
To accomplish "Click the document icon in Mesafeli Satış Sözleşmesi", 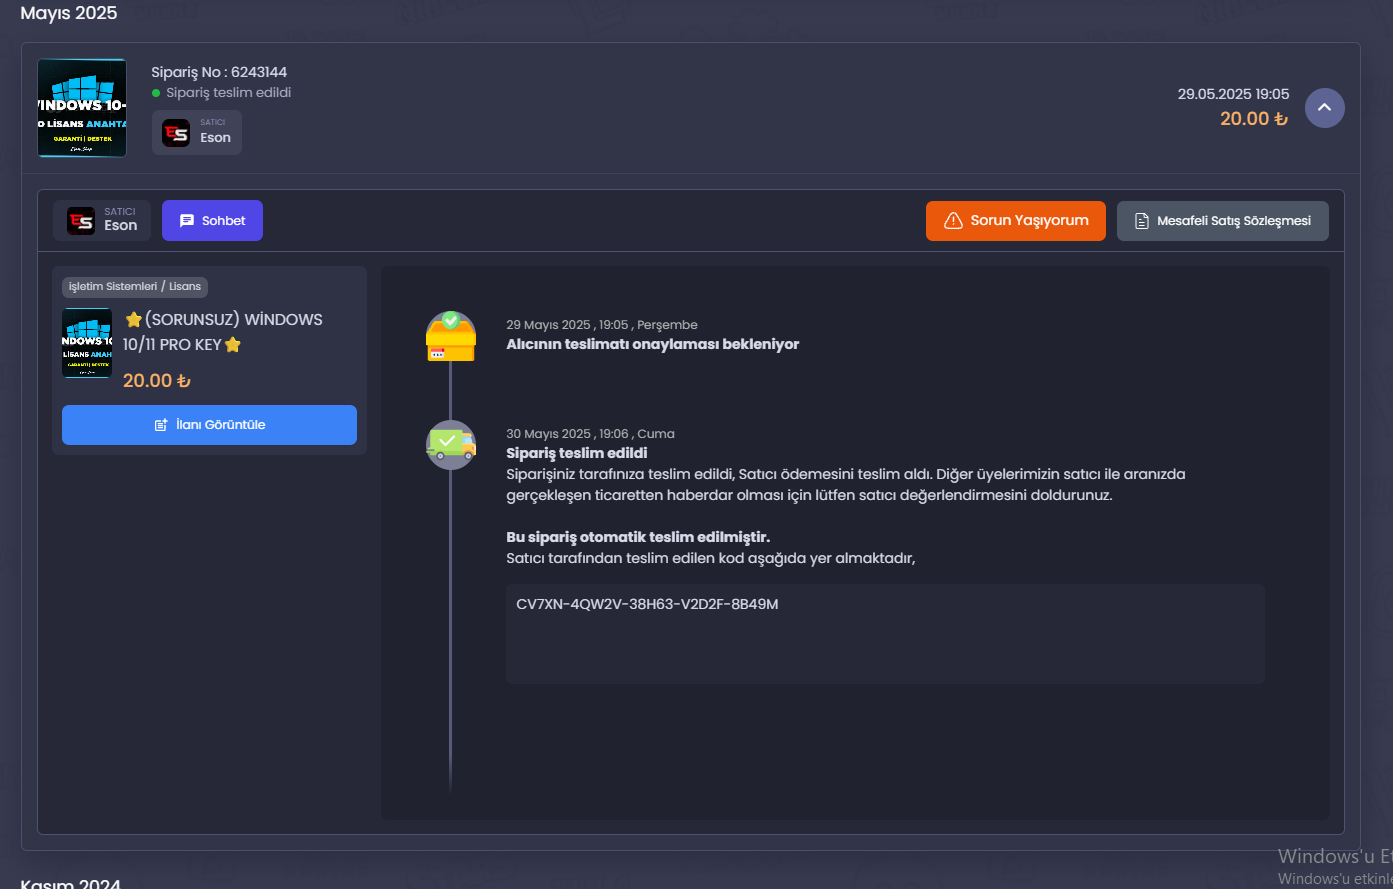I will (1142, 221).
